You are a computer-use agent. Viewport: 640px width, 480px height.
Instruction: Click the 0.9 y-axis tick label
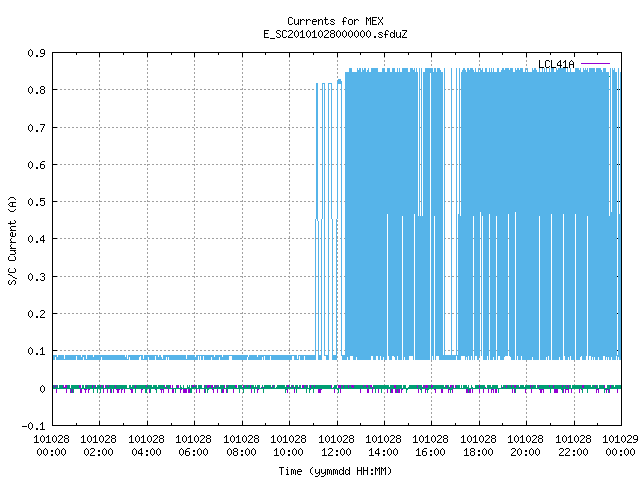click(36, 53)
